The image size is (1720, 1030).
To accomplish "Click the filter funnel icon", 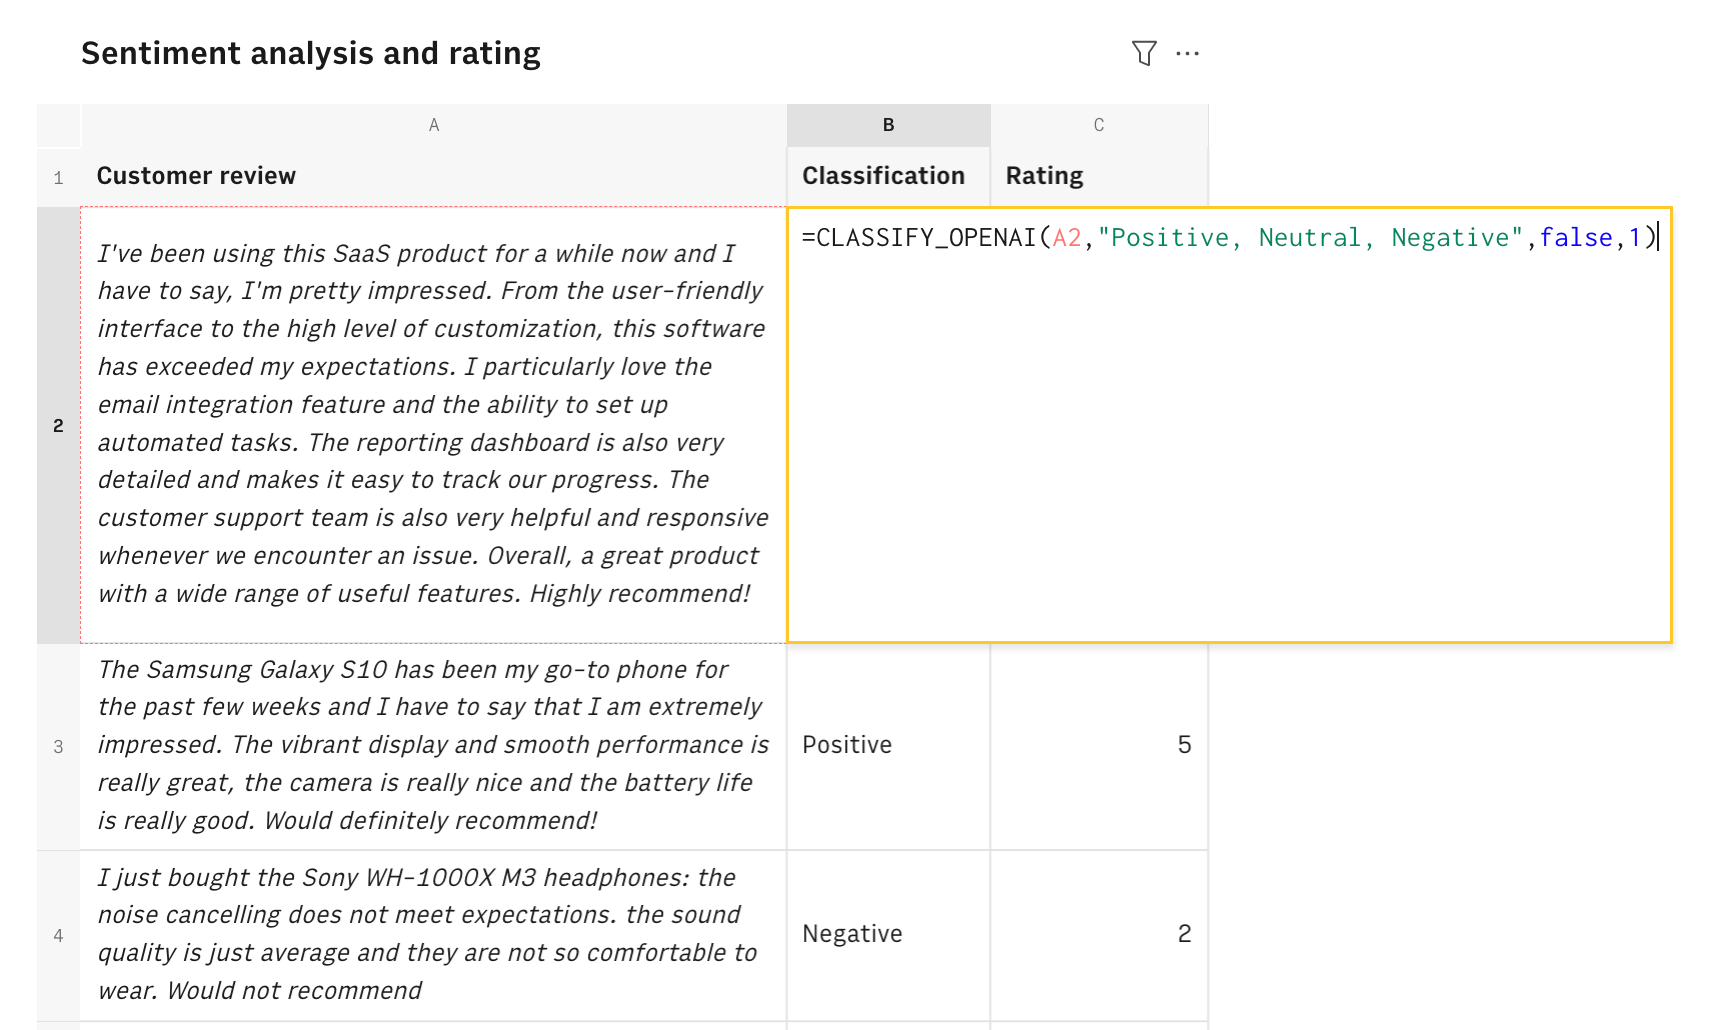I will (x=1144, y=53).
